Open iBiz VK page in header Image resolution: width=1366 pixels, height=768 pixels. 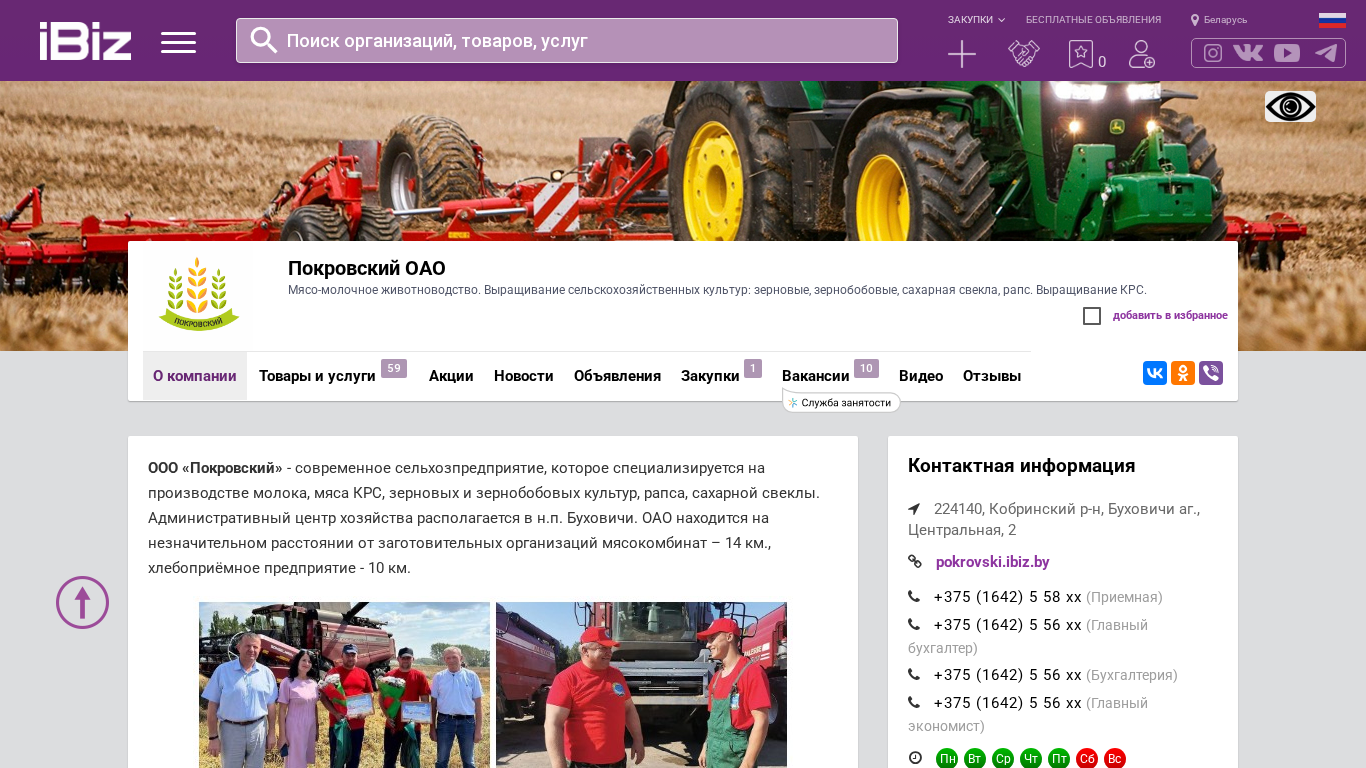click(x=1248, y=53)
